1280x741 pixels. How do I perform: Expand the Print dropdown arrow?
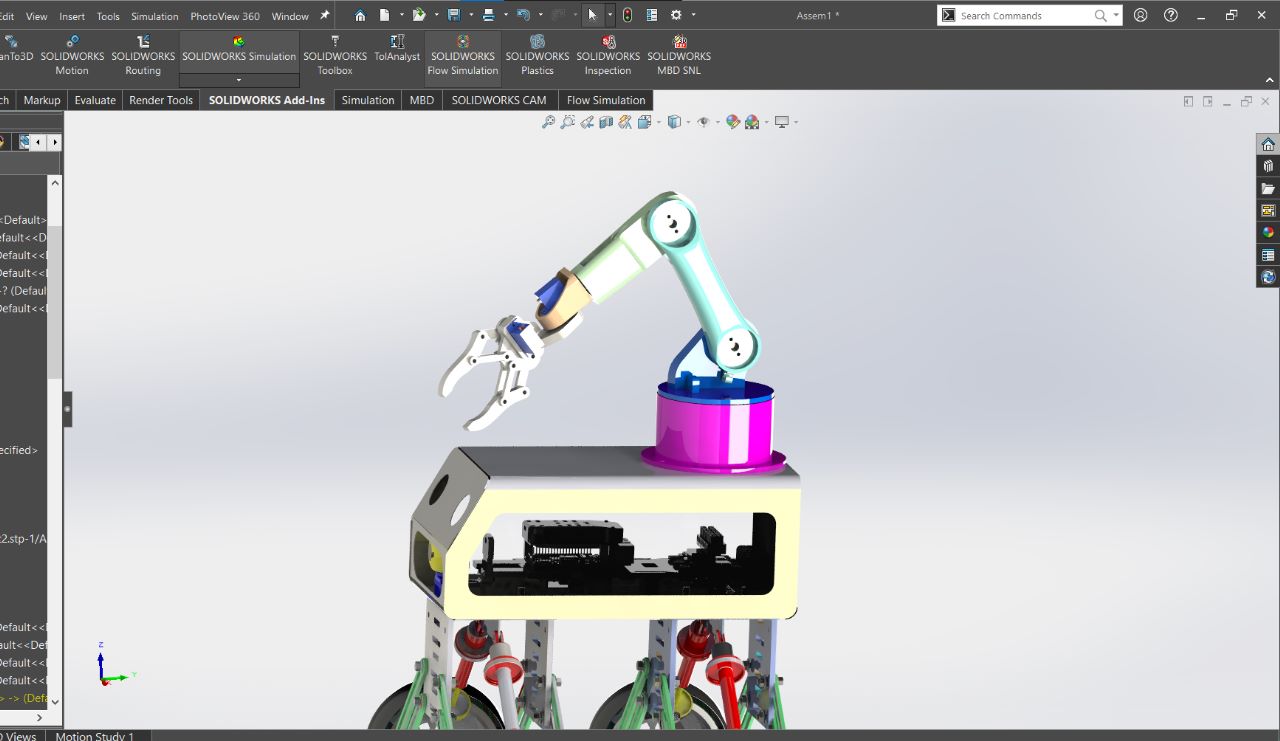point(505,15)
